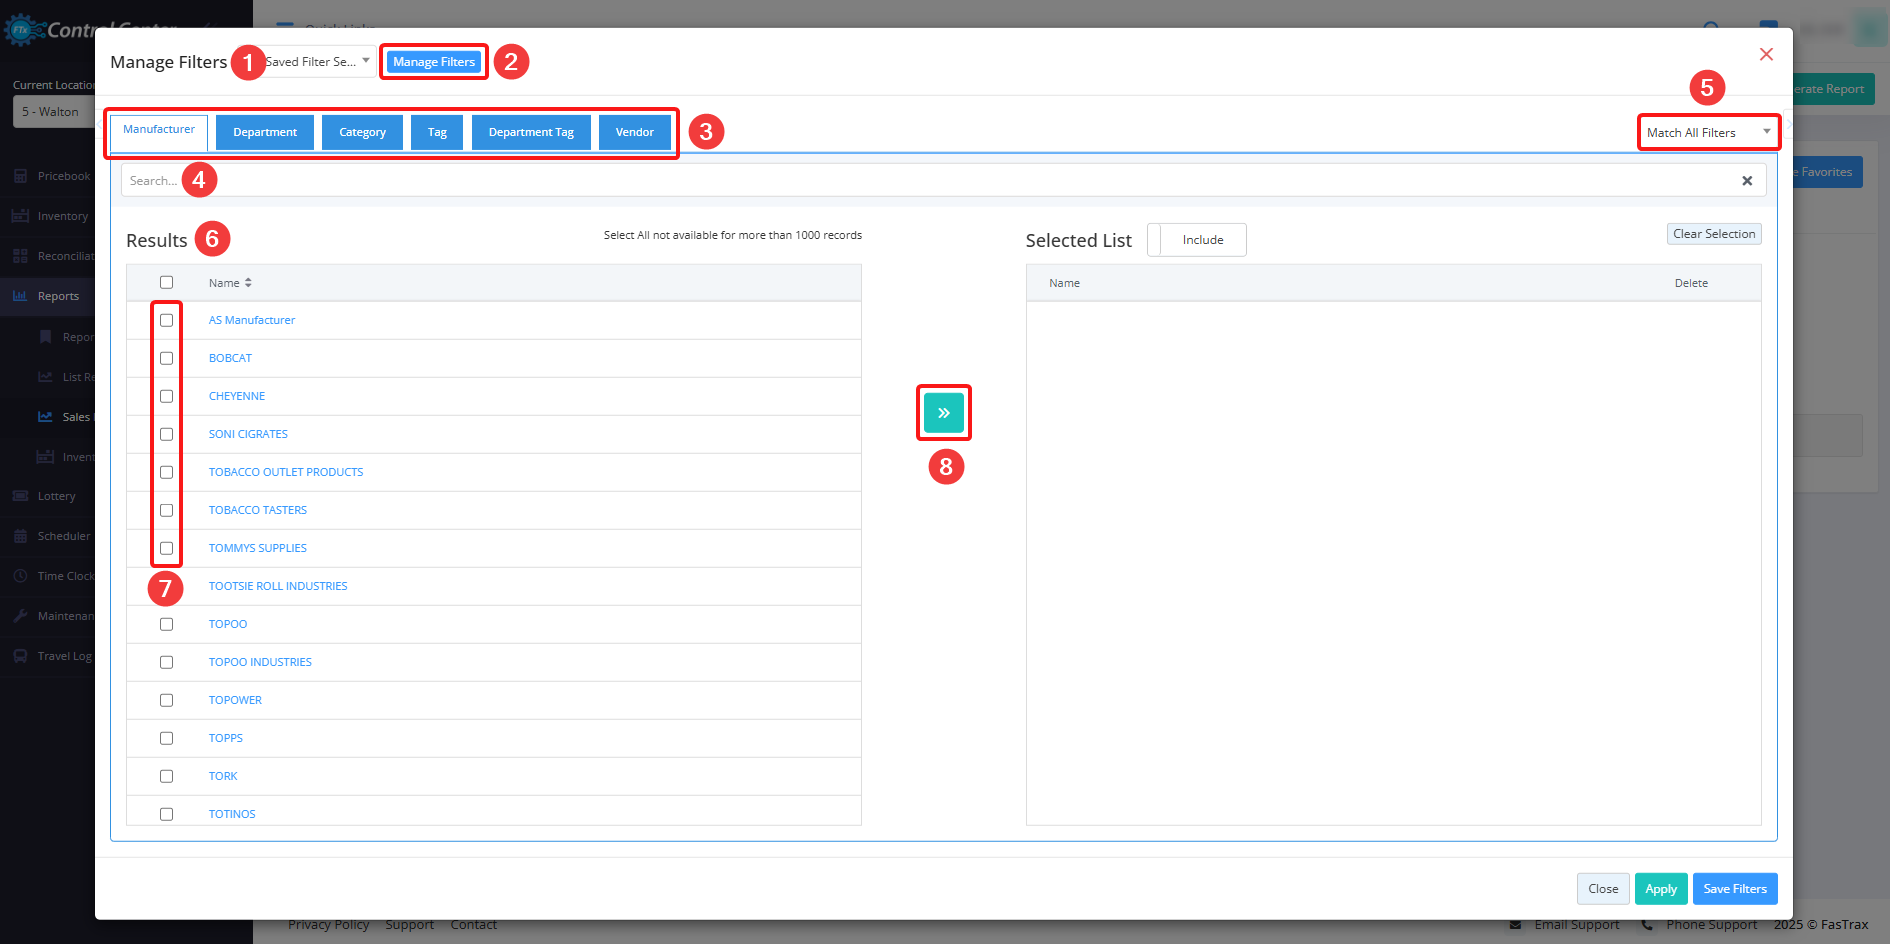Check the TORK checkbox
Viewport: 1890px width, 944px height.
click(x=167, y=777)
